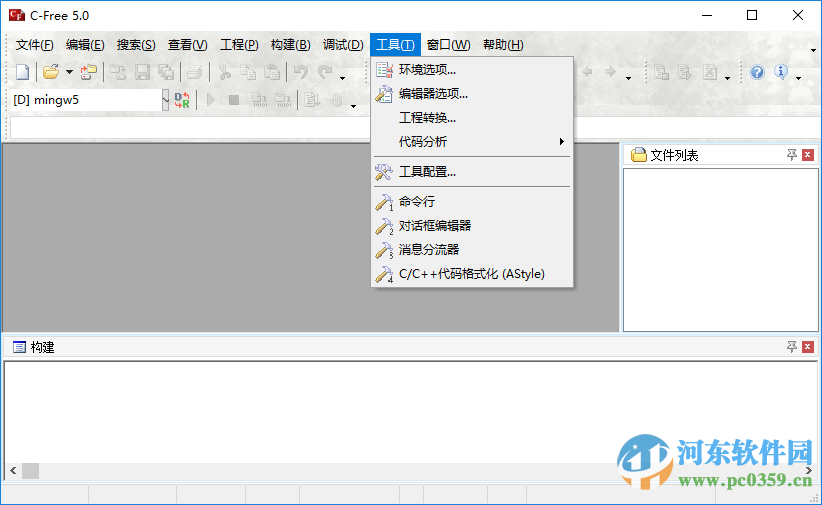Open the 搜索(S) menu
The width and height of the screenshot is (822, 505).
tap(136, 45)
